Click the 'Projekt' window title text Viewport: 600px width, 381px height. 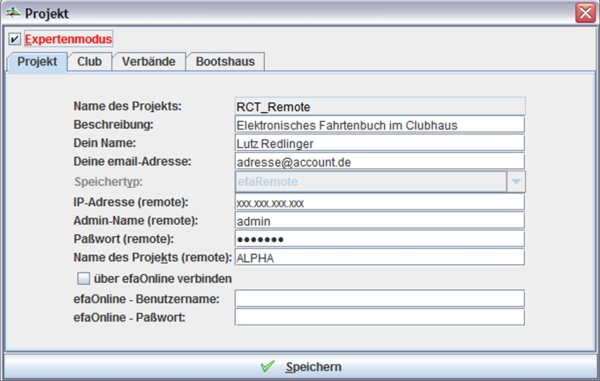(x=47, y=13)
